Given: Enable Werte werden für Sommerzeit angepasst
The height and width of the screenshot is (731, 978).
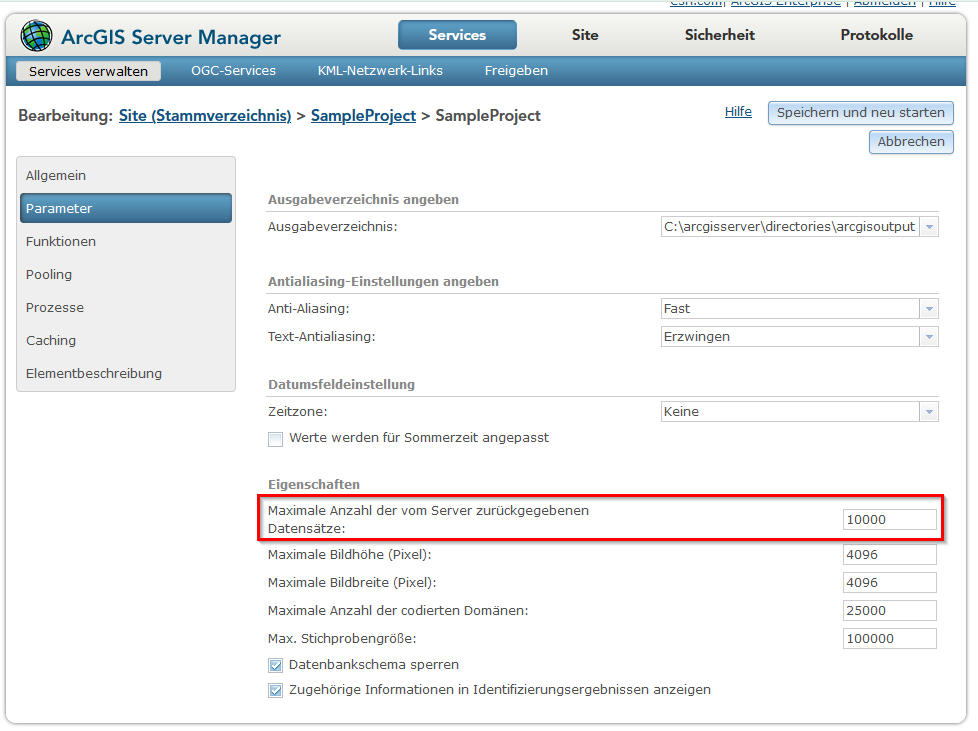Looking at the screenshot, I should 275,438.
